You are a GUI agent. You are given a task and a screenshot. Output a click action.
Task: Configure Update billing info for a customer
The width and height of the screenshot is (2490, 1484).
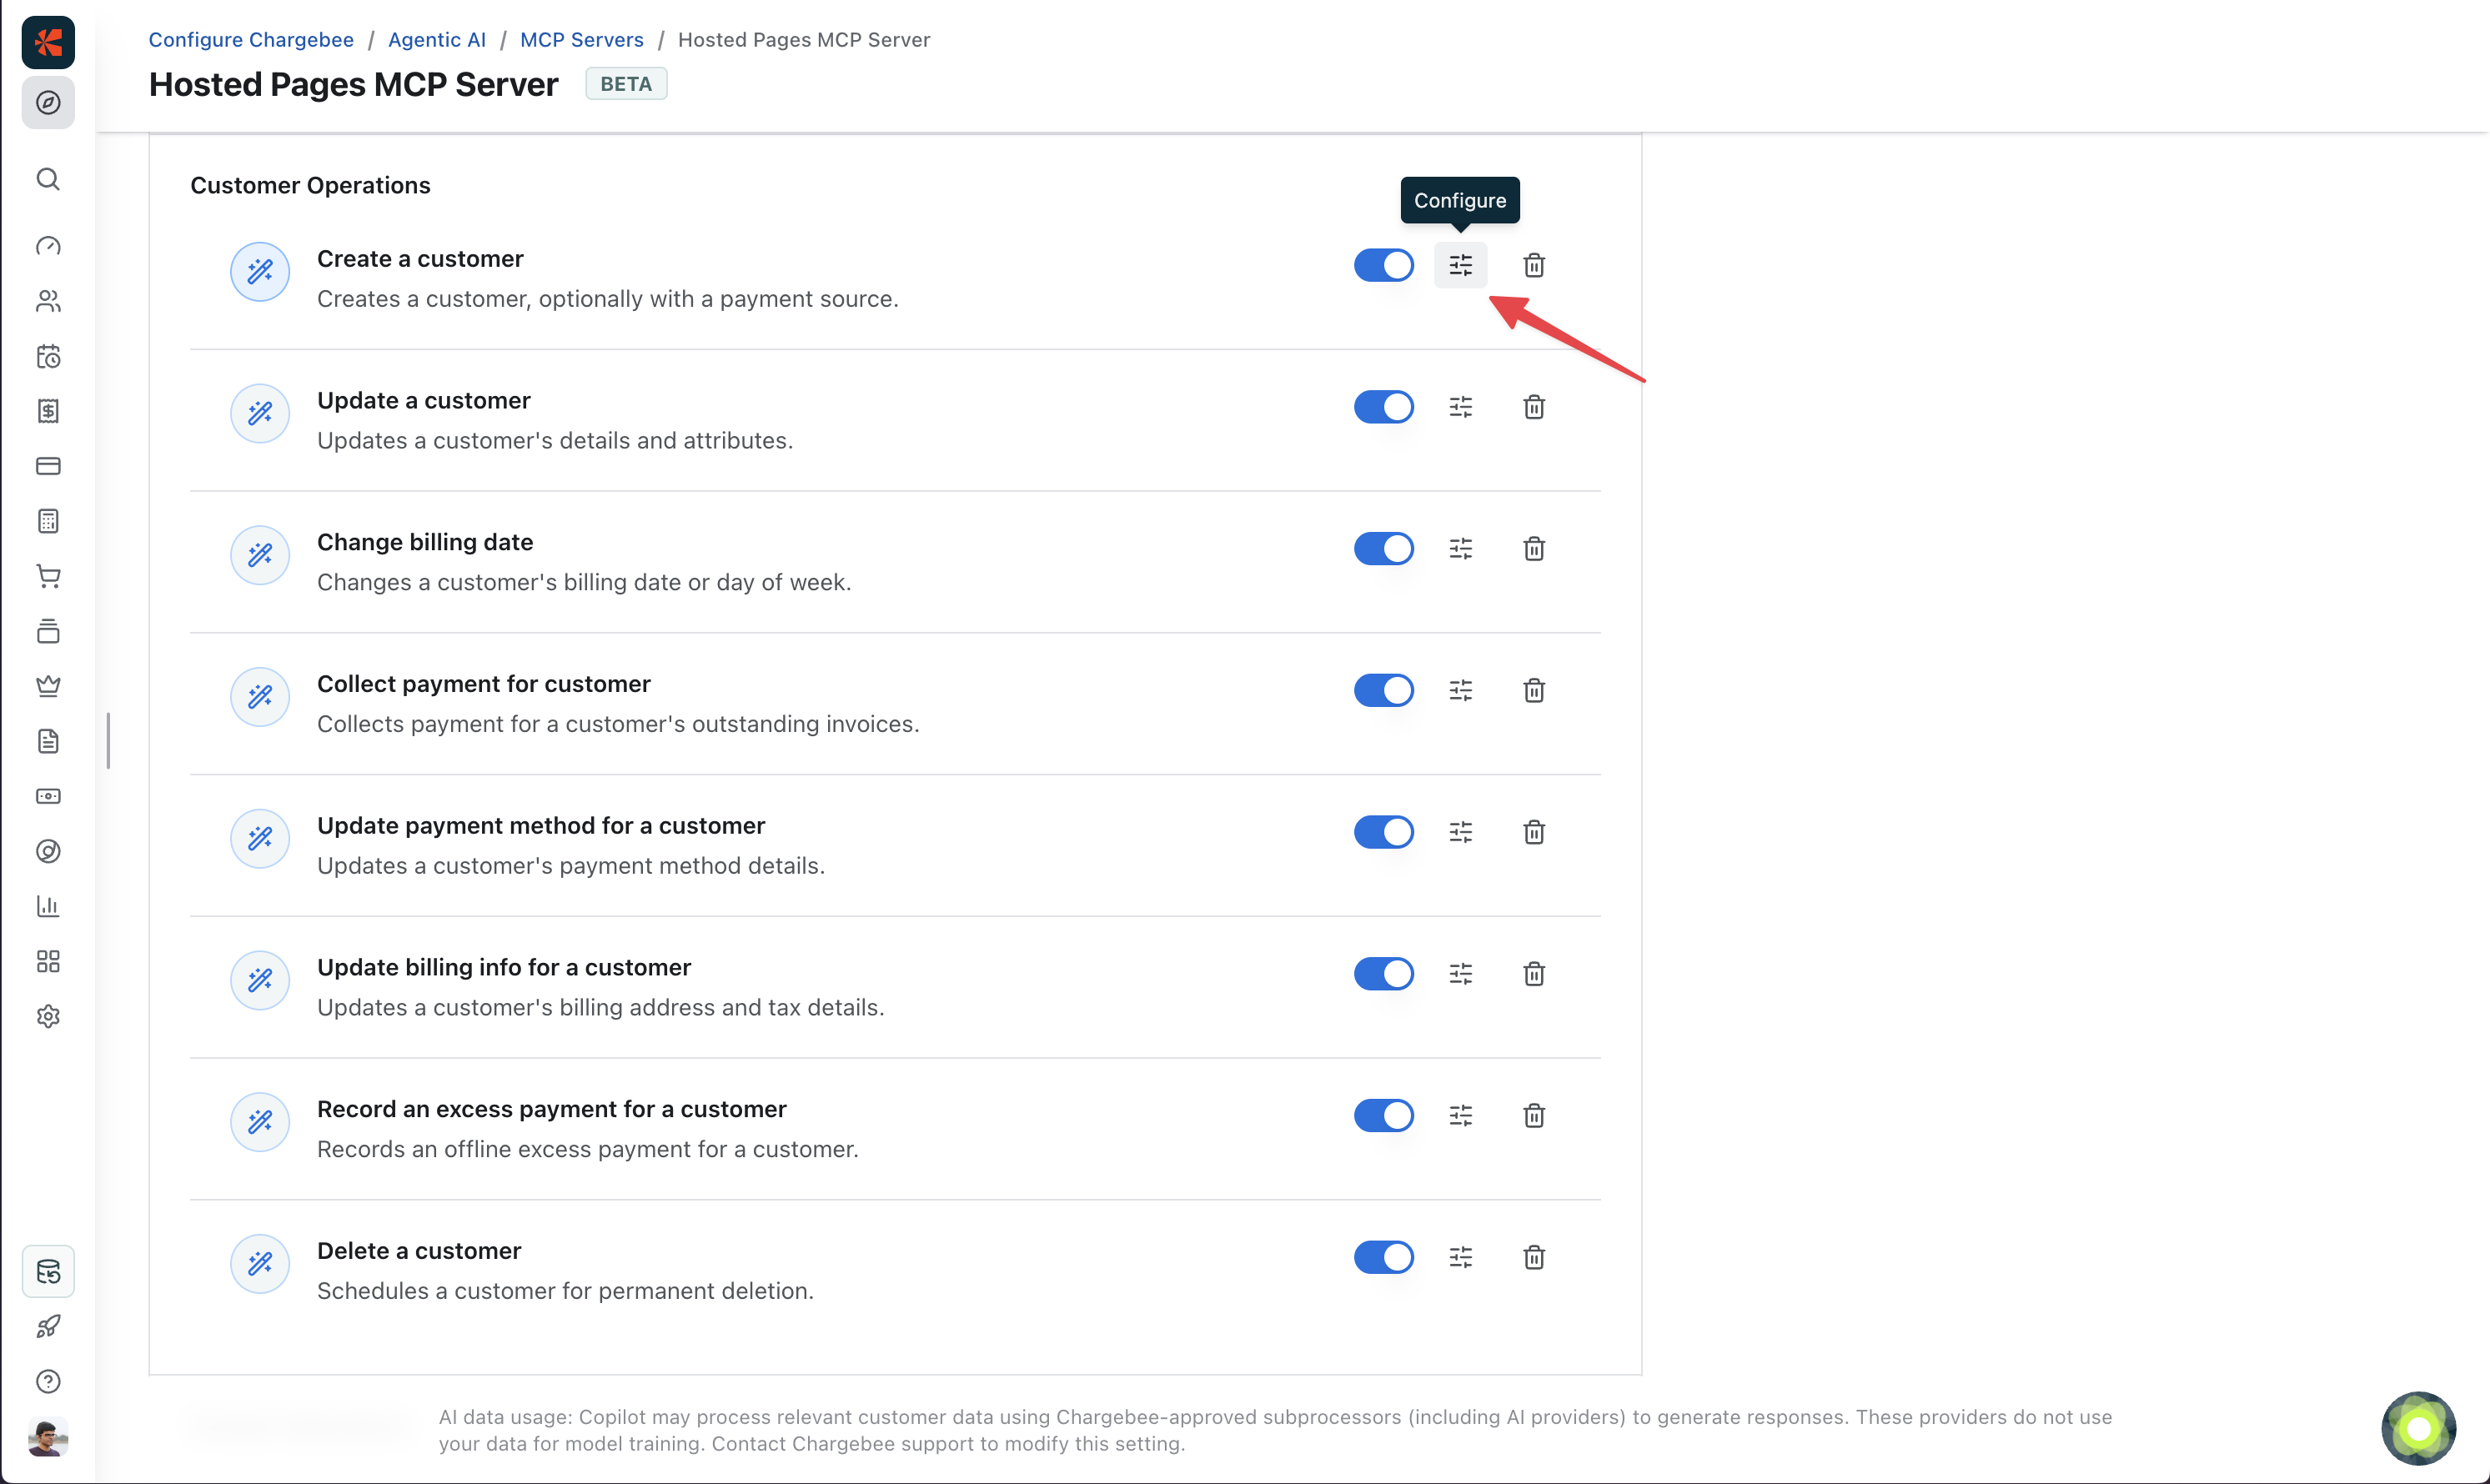(x=1460, y=974)
